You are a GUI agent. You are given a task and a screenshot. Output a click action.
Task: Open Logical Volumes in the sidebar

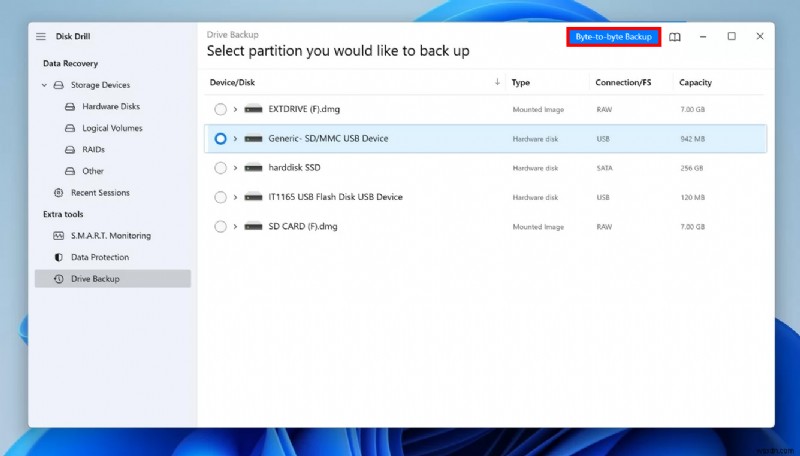(112, 128)
